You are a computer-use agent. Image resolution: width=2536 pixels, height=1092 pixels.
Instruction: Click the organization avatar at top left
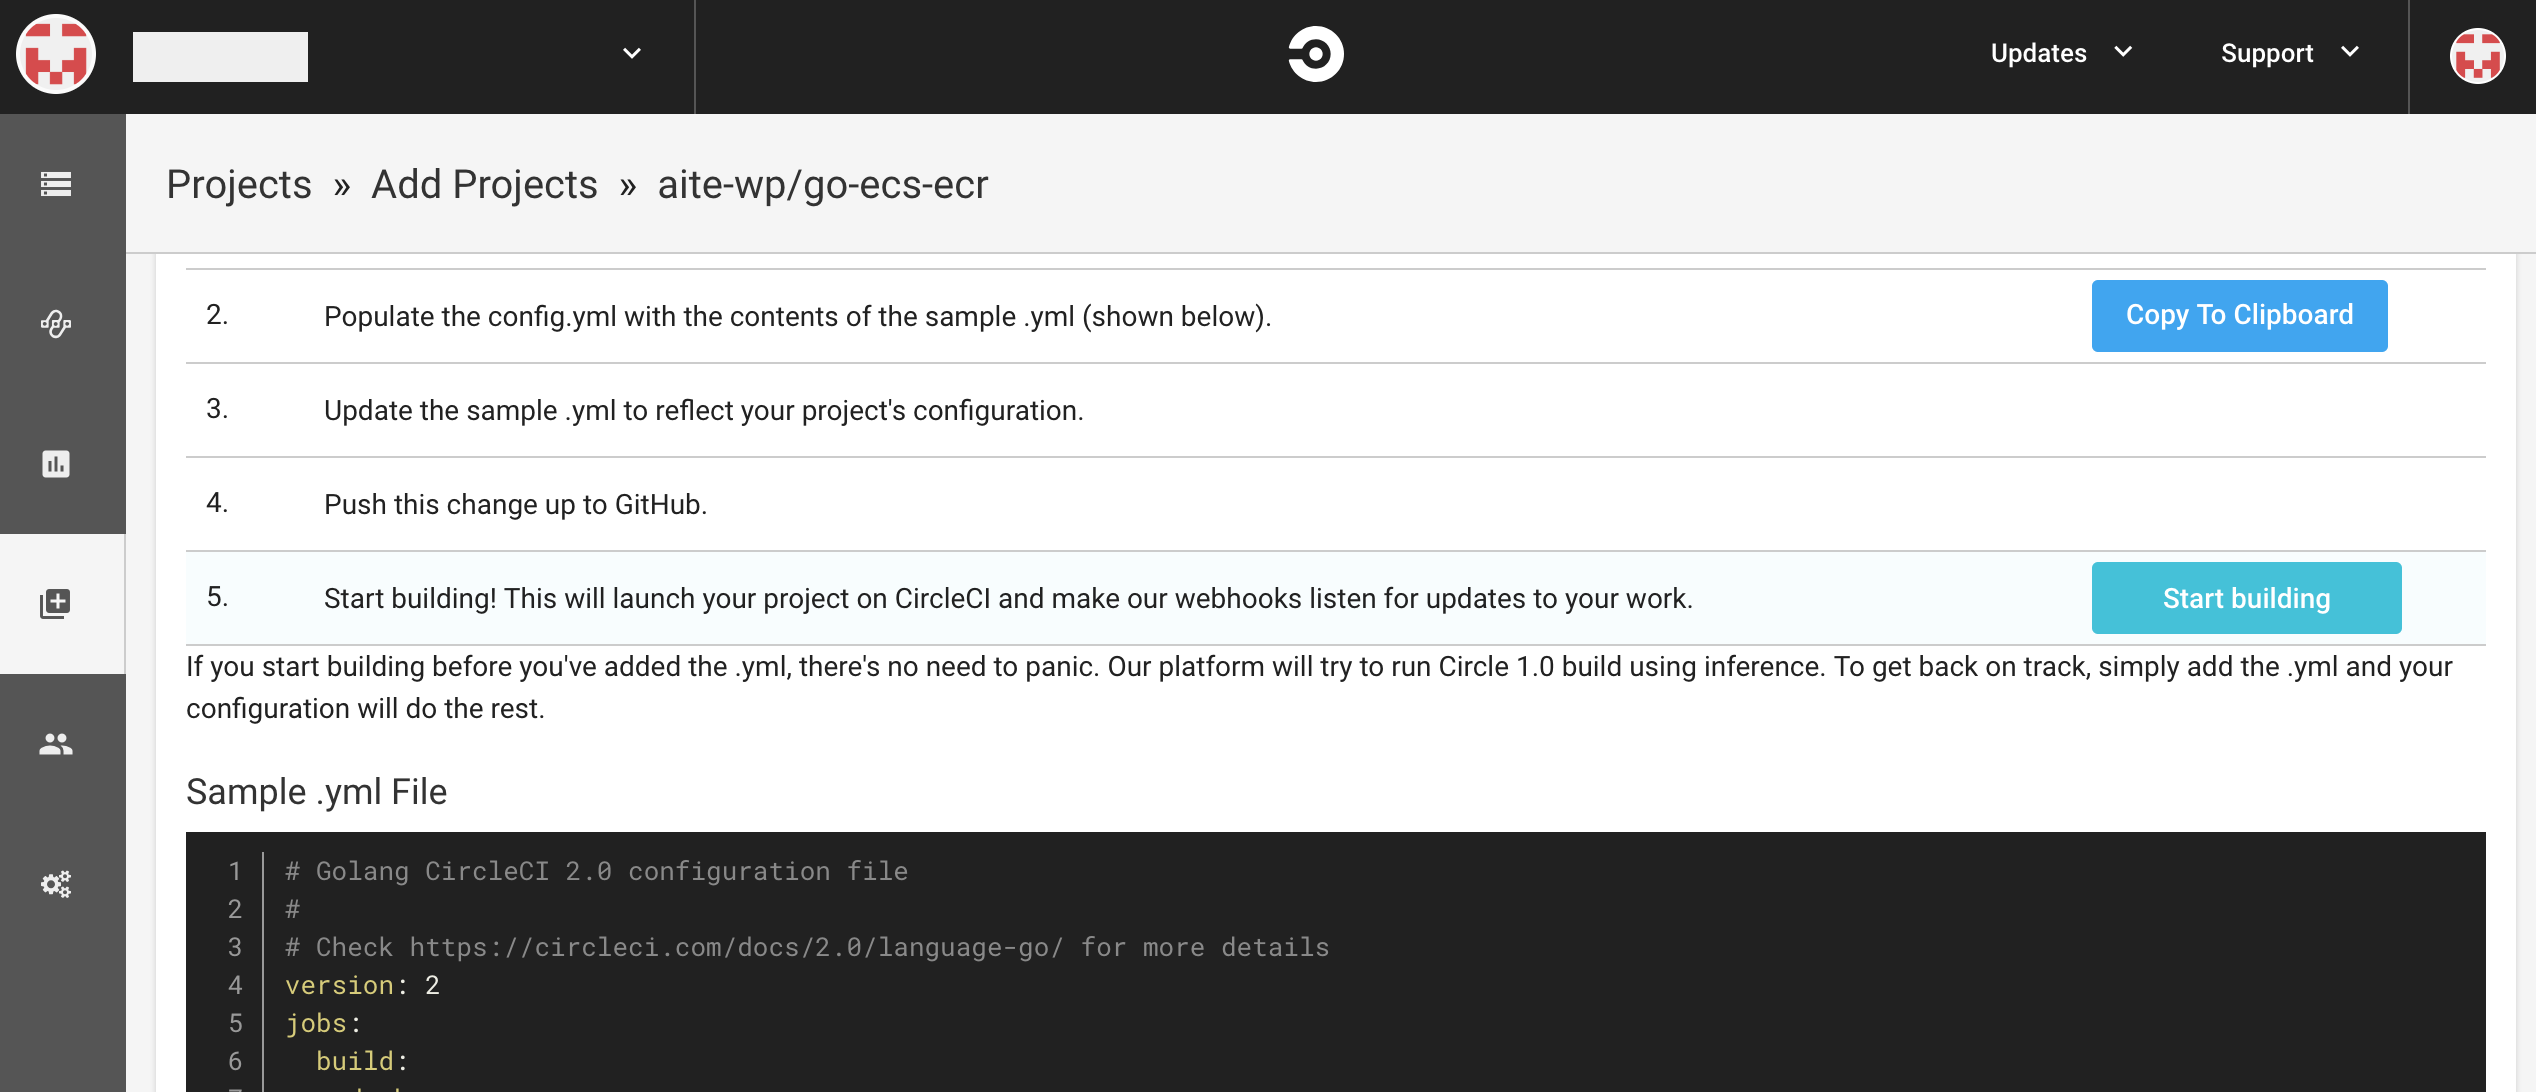(x=56, y=54)
